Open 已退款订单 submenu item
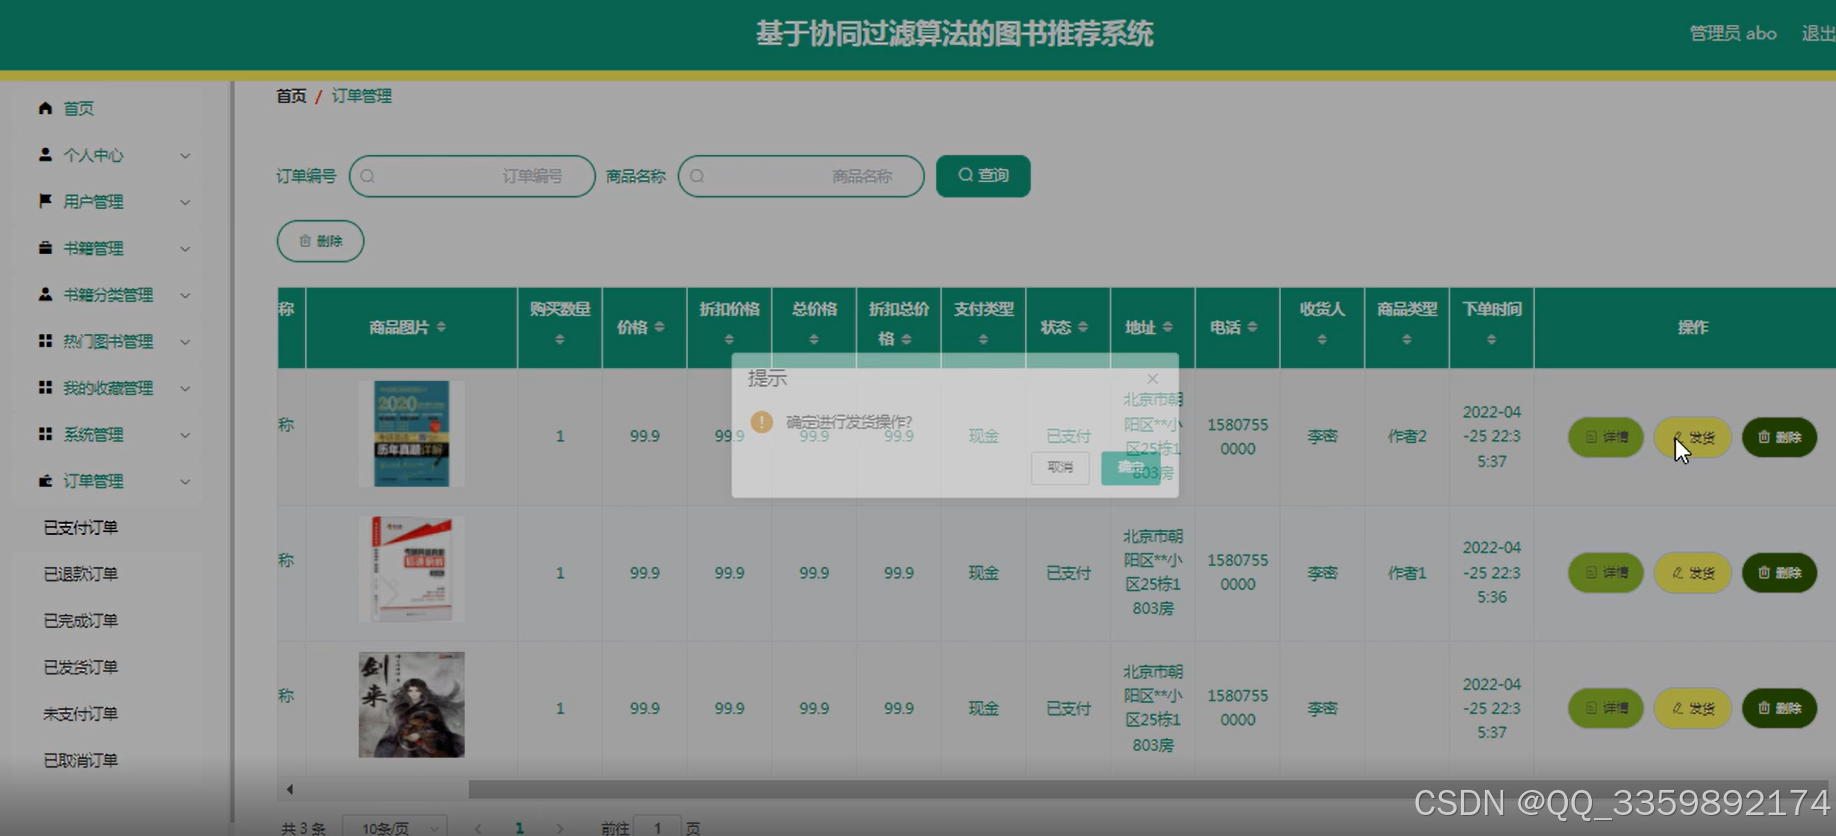 click(81, 574)
